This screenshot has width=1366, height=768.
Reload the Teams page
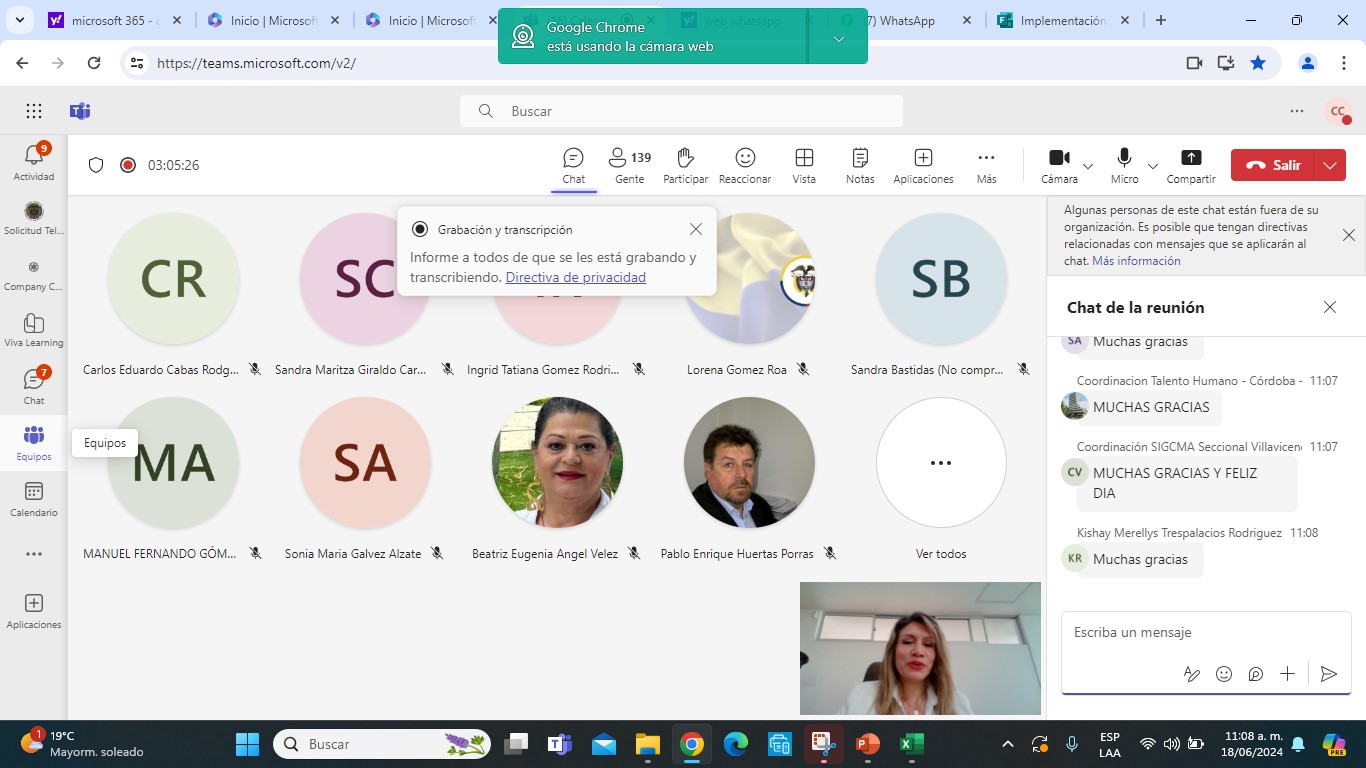(x=94, y=63)
